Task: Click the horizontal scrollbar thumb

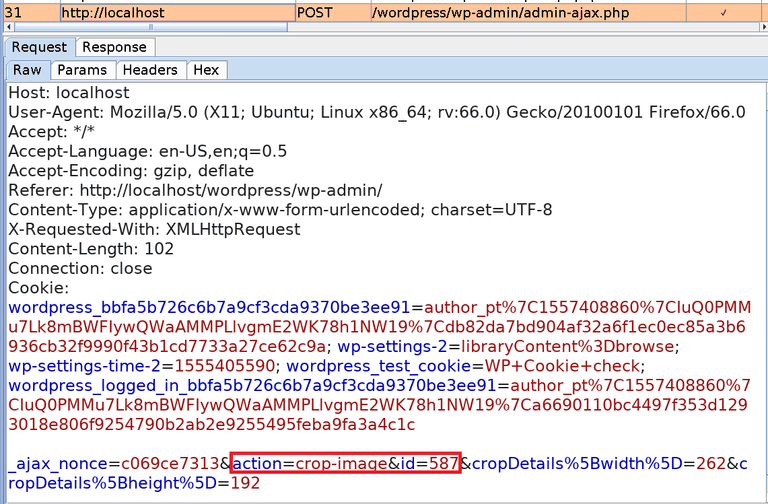Action: (x=150, y=27)
